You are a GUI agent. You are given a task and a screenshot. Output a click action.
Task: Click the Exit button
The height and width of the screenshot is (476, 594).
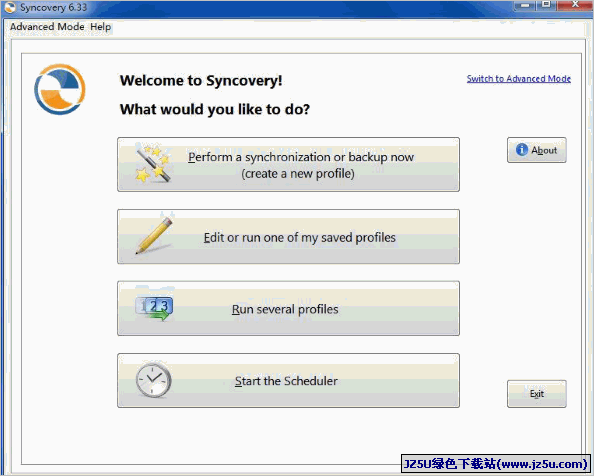537,394
